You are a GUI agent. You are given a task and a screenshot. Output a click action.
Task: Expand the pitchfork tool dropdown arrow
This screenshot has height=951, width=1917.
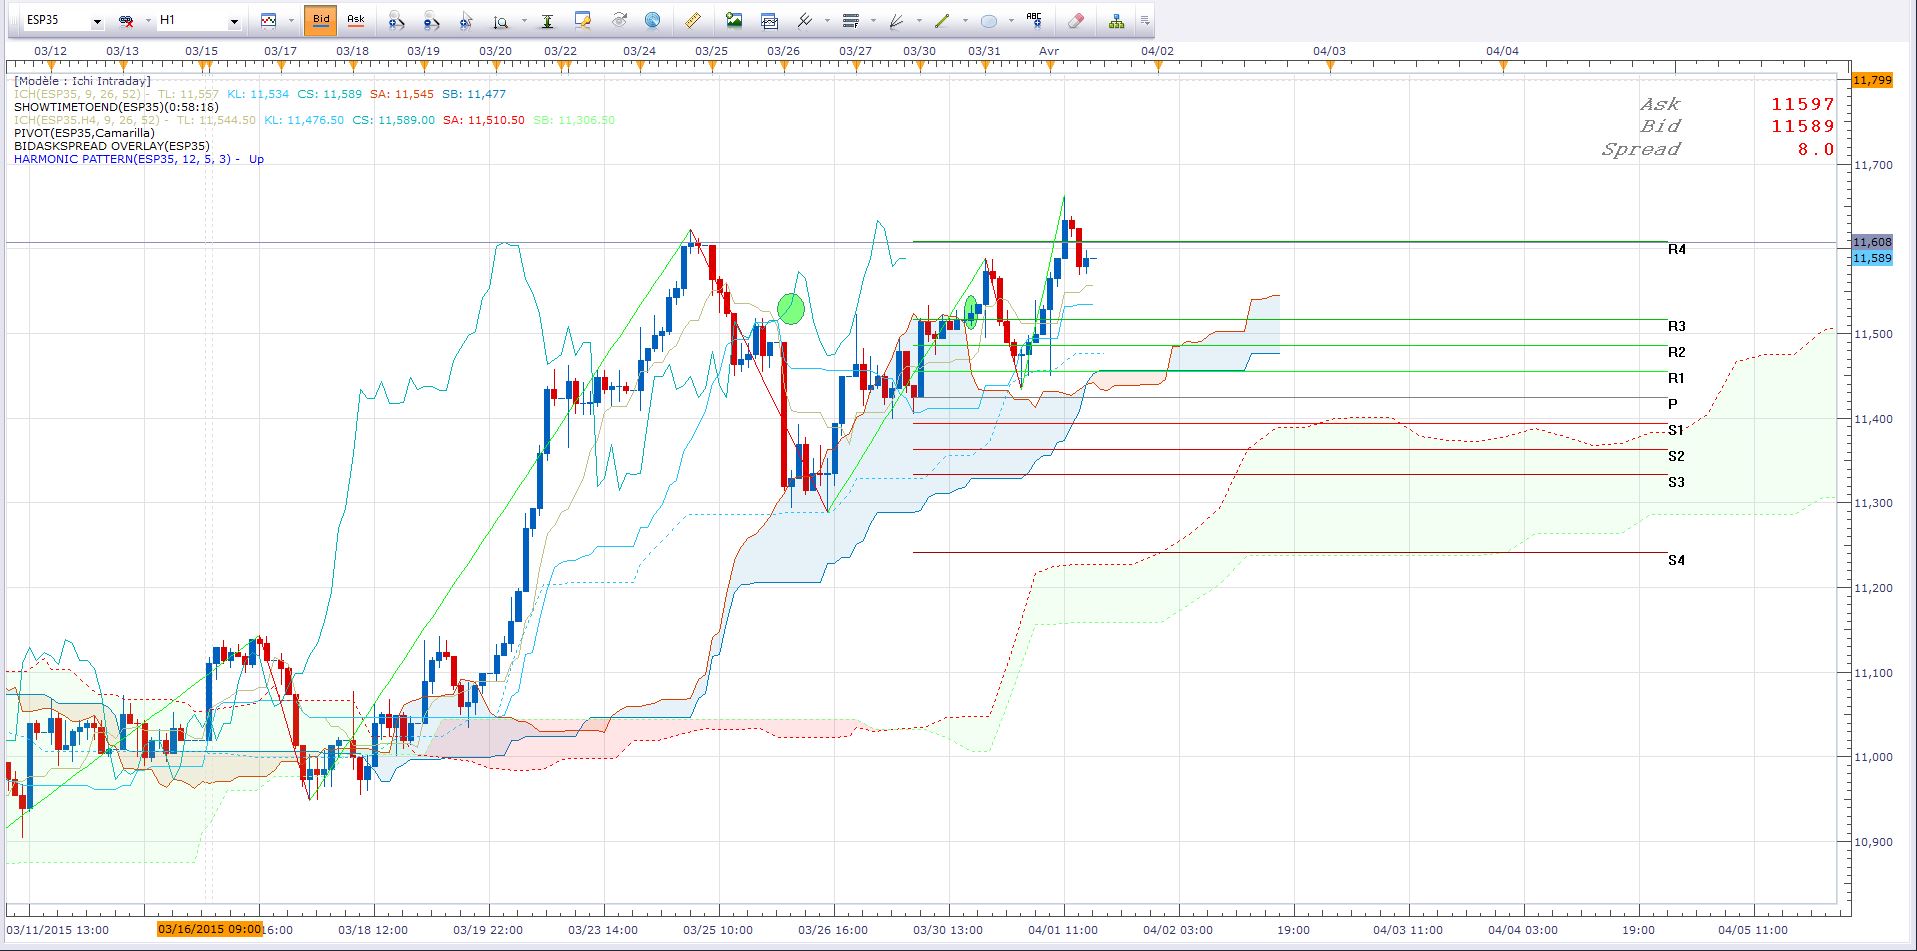tap(826, 21)
